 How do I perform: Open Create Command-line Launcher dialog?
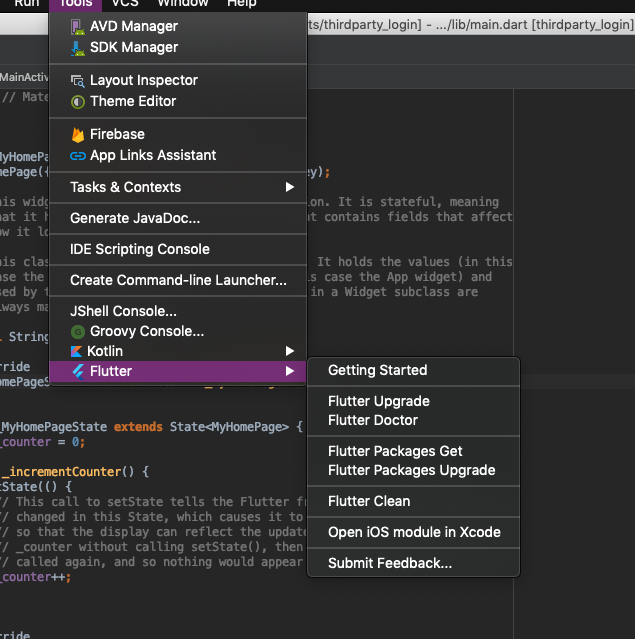[178, 280]
